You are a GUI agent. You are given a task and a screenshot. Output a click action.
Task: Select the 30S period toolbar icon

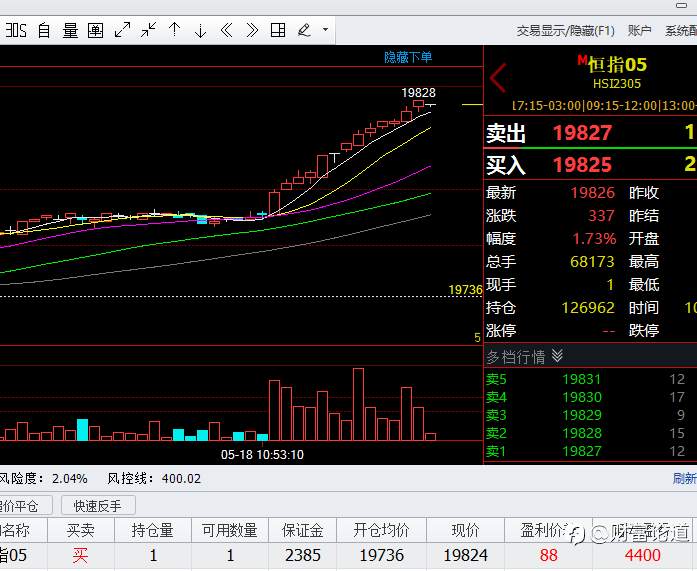[16, 30]
